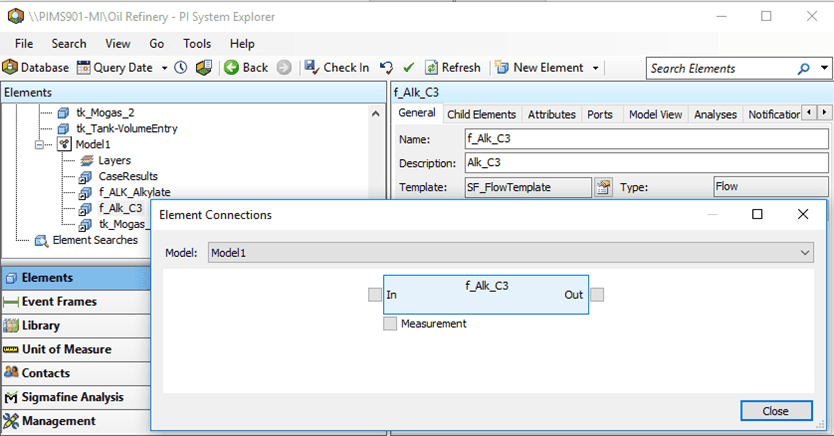Open the View menu
Screen dimensions: 834x436
tap(118, 44)
